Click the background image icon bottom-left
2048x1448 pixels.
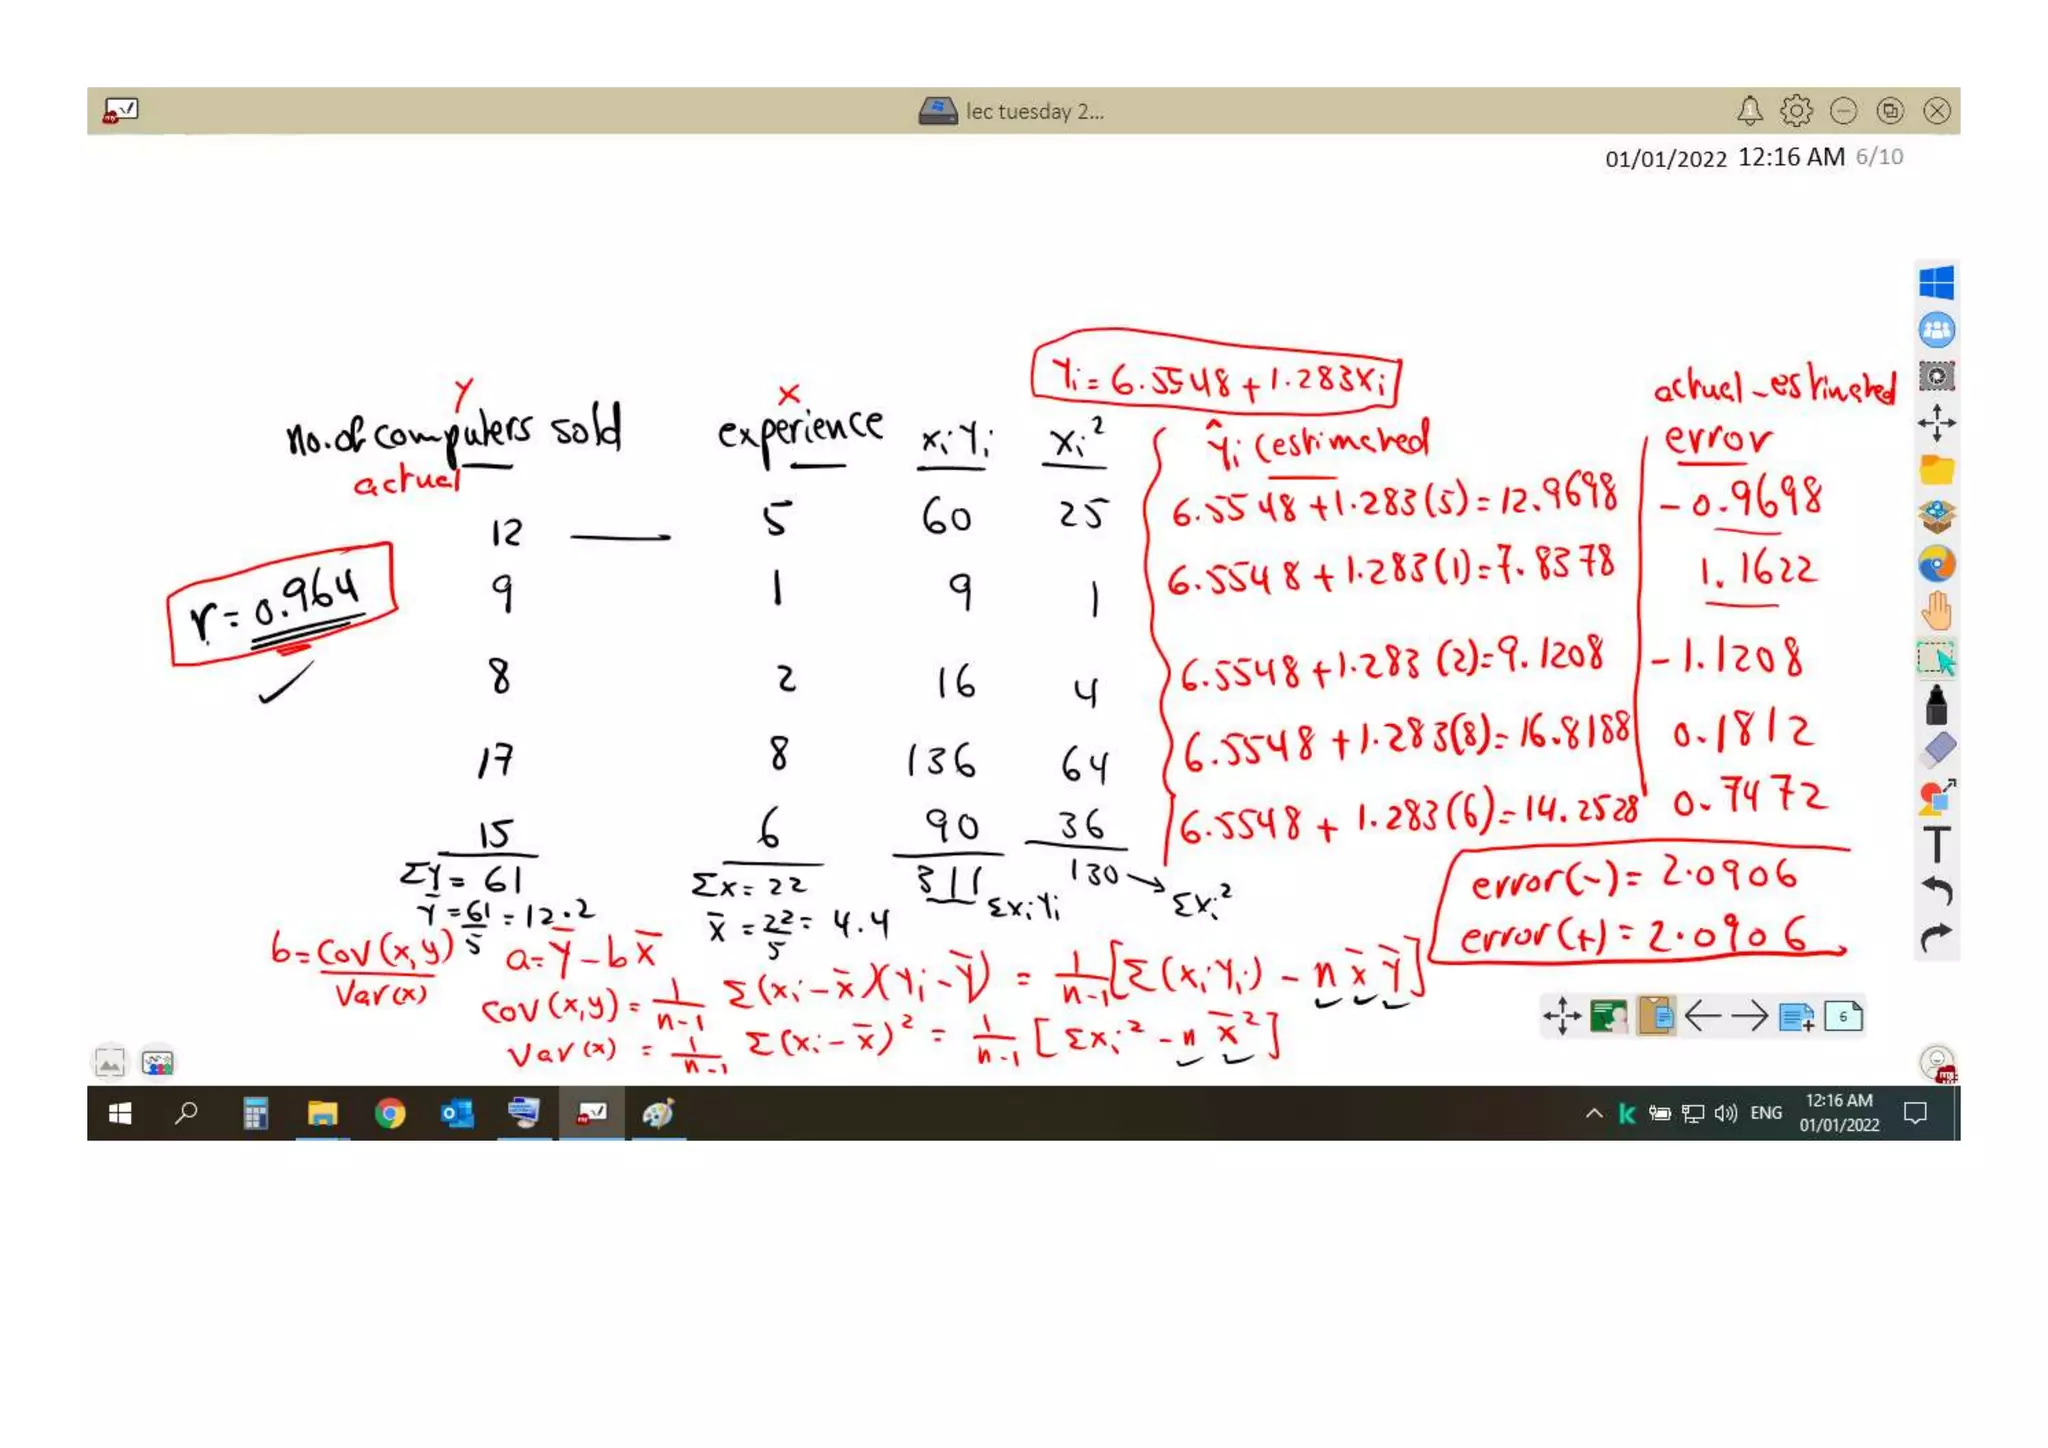click(110, 1062)
